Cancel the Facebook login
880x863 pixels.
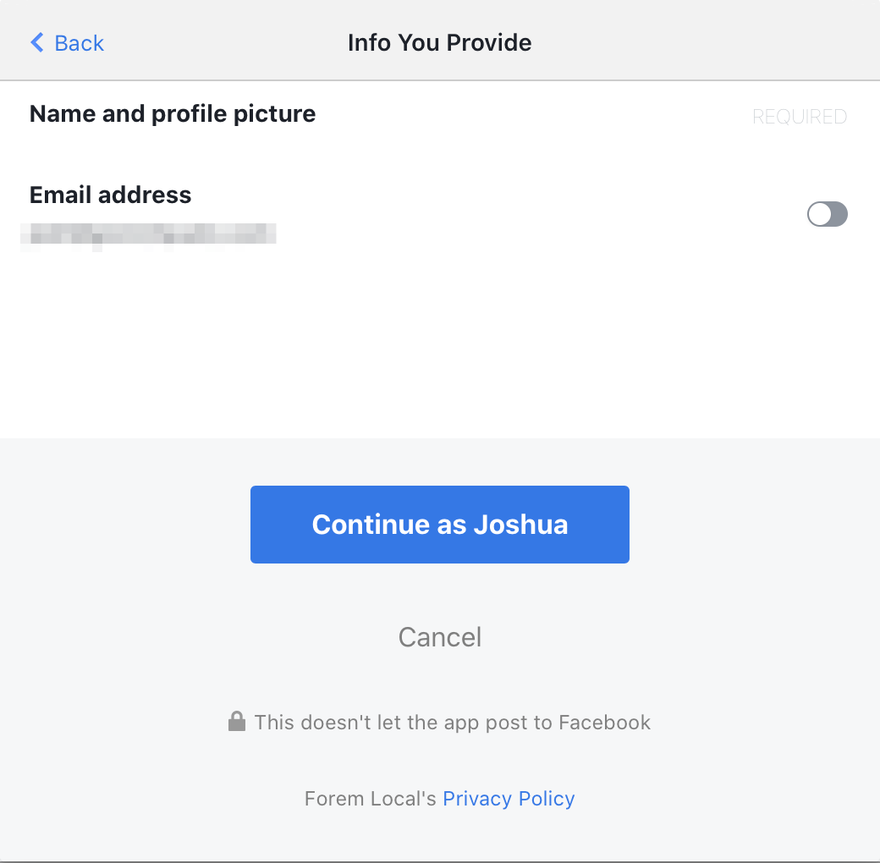pos(440,637)
